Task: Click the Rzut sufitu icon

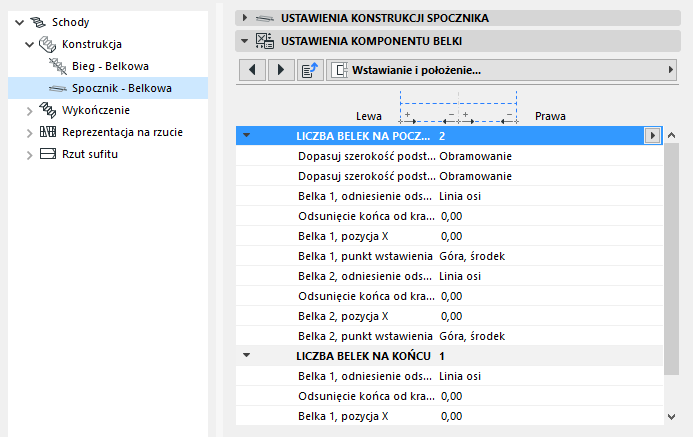Action: coord(48,154)
